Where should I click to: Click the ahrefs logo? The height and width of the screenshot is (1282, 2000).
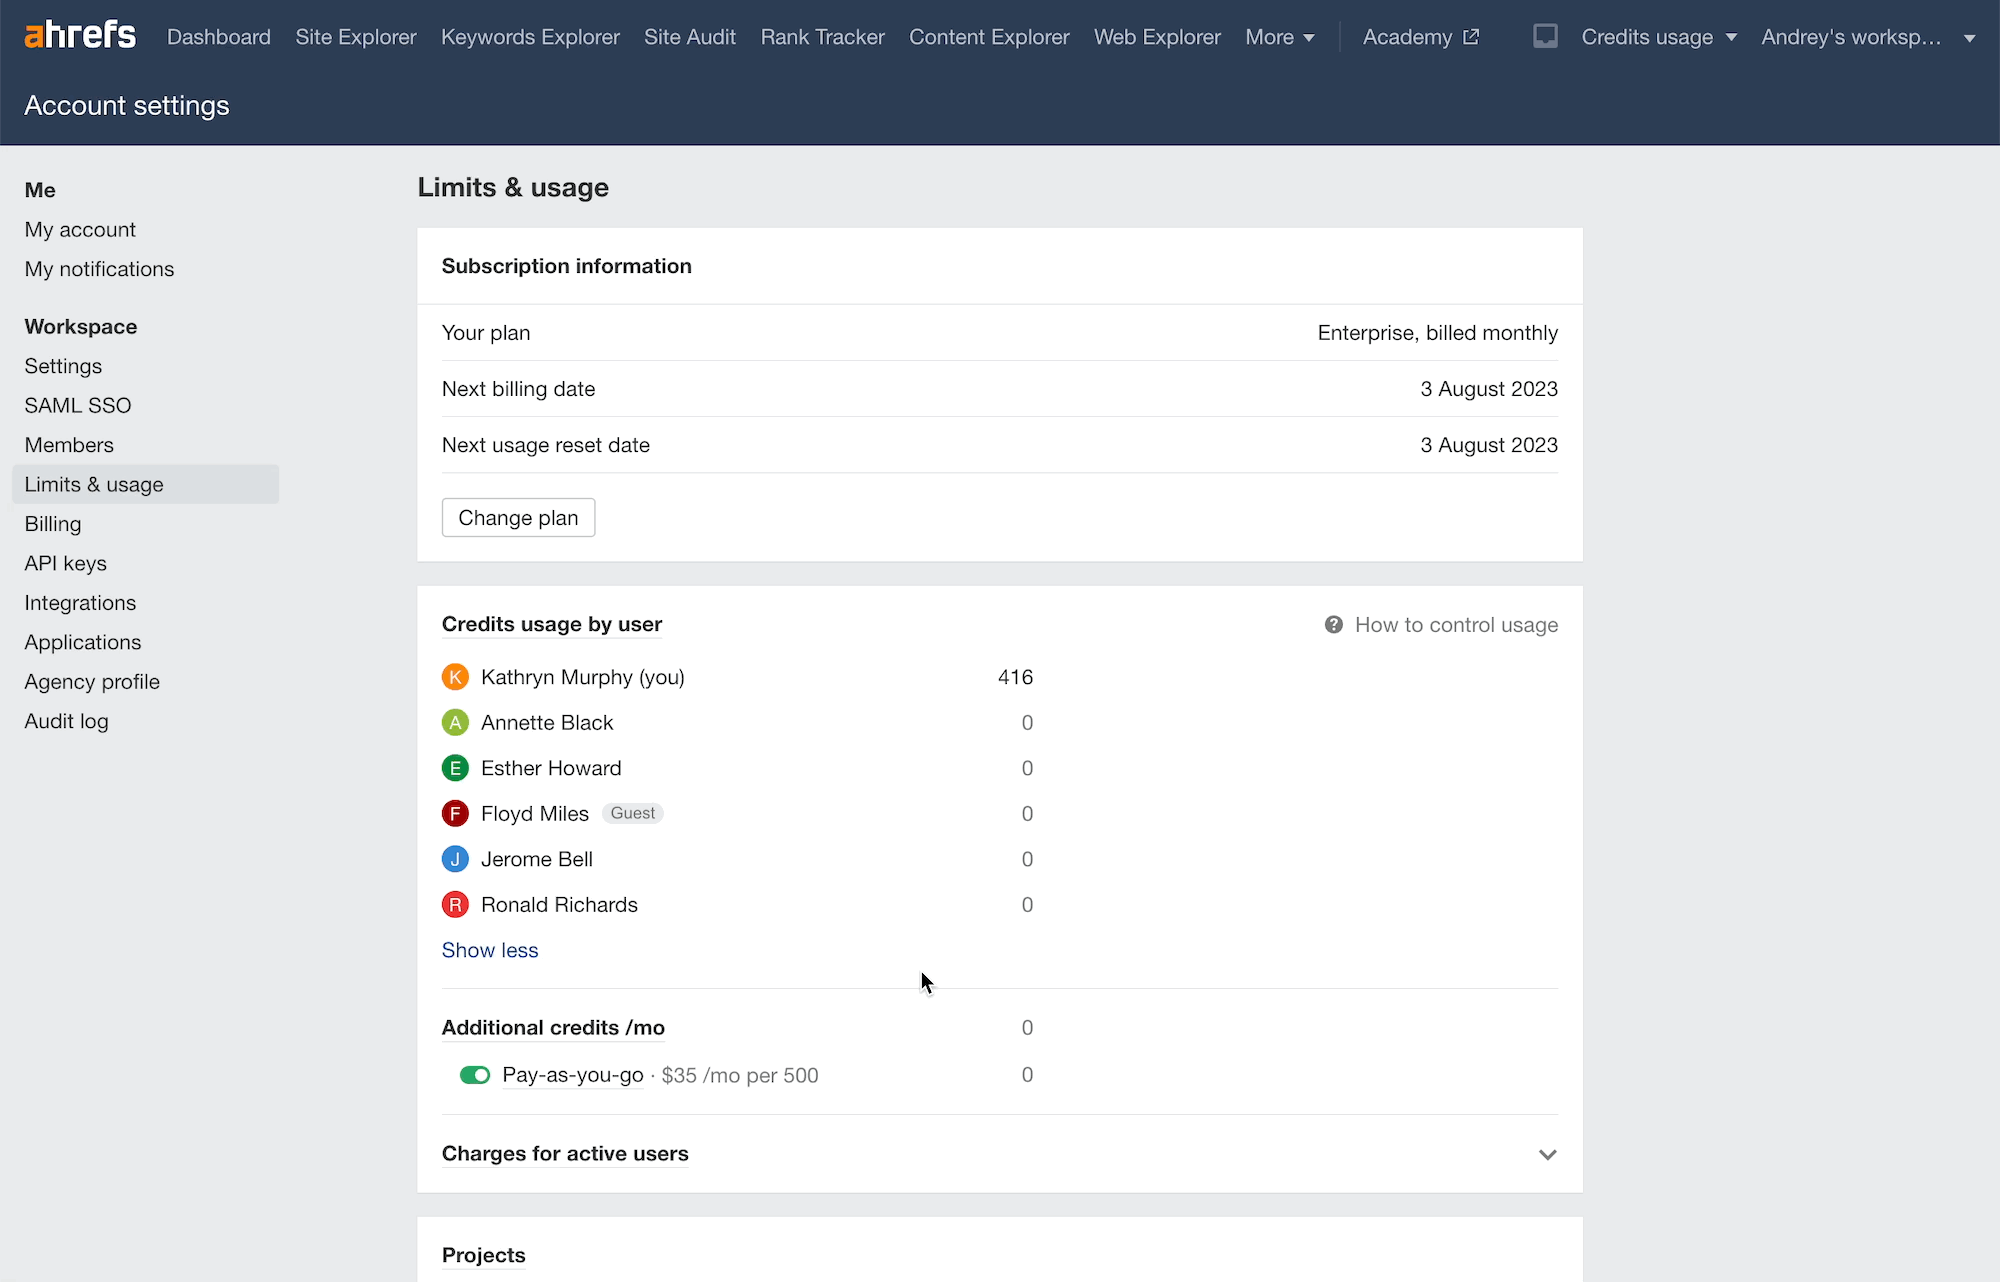[x=80, y=35]
